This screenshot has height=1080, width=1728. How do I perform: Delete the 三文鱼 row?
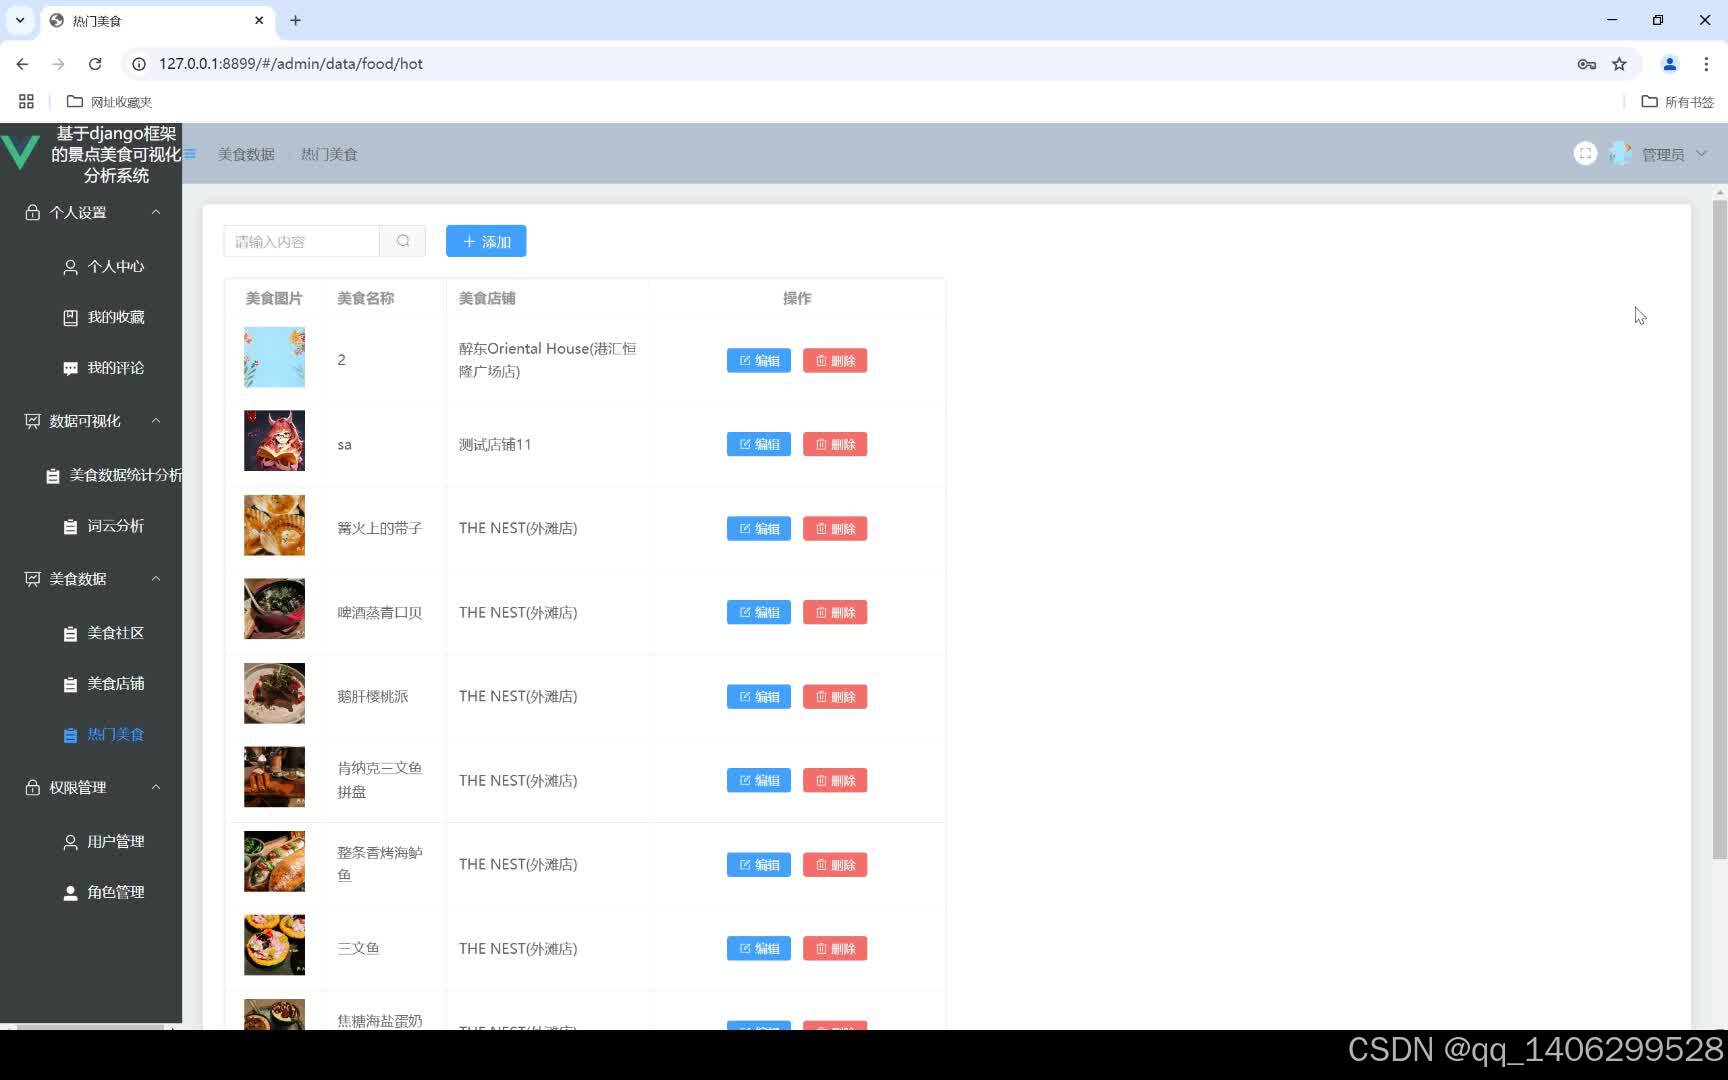(835, 948)
